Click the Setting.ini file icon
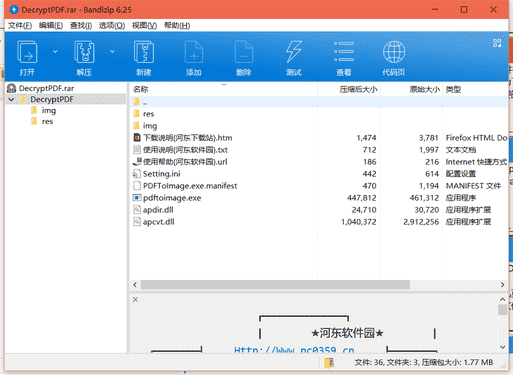The width and height of the screenshot is (513, 375). [x=137, y=174]
